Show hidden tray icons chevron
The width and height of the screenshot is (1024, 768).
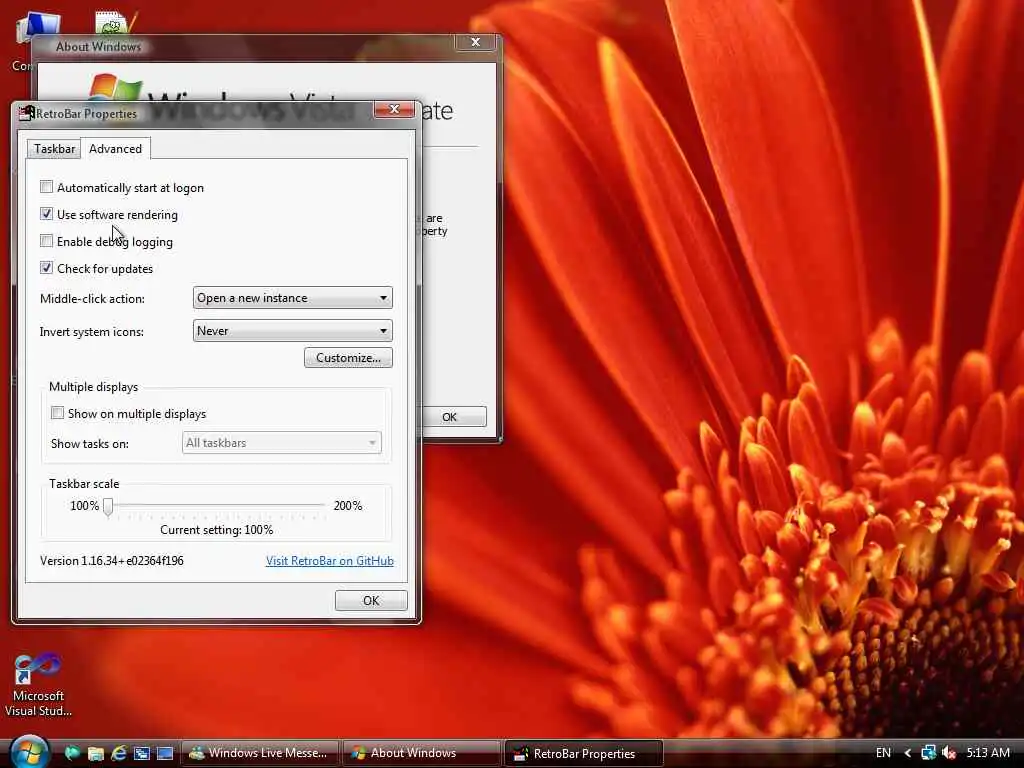click(x=907, y=753)
